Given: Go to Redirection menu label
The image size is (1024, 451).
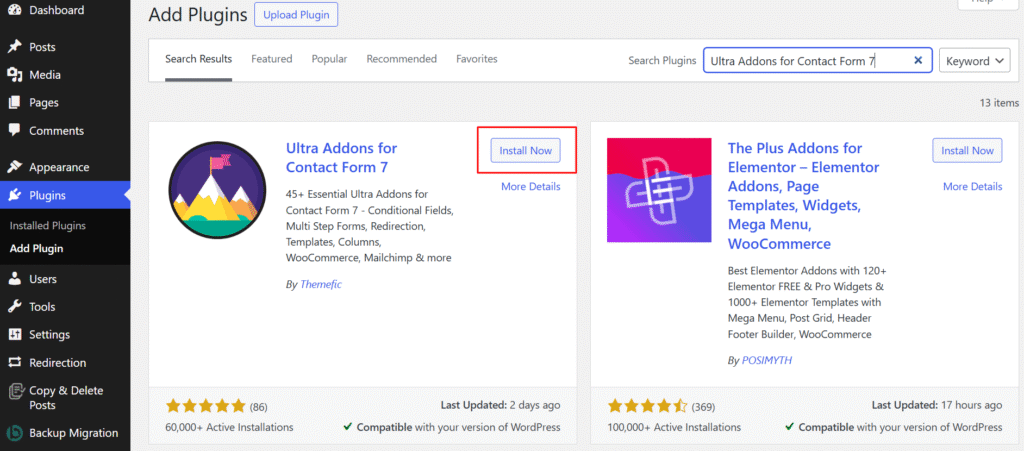Looking at the screenshot, I should pos(57,363).
